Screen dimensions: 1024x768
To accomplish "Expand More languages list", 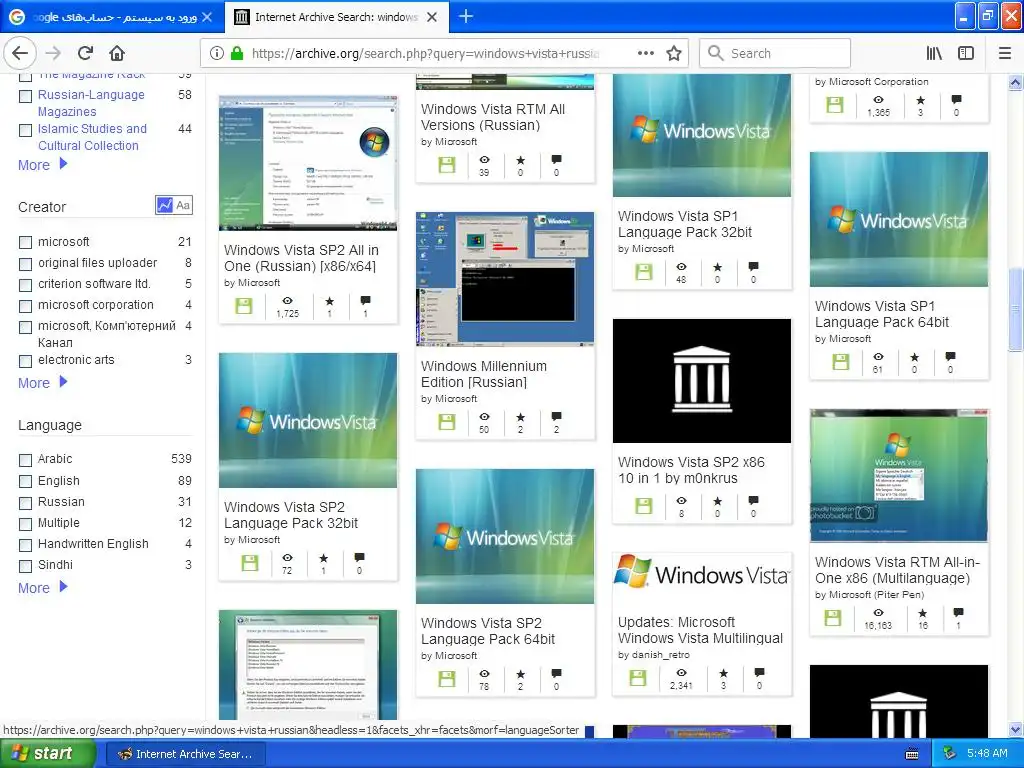I will pos(42,588).
